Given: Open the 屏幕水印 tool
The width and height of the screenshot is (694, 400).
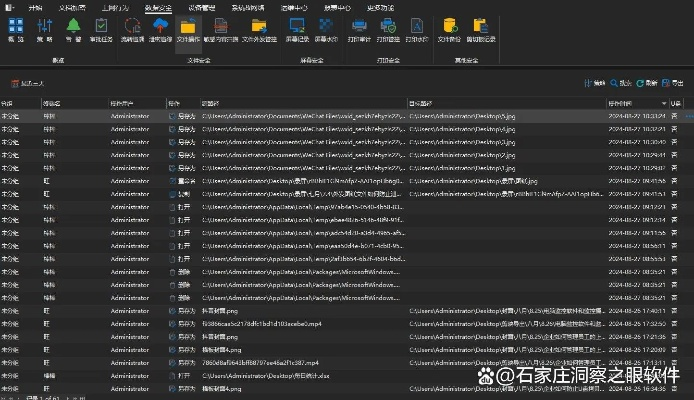Looking at the screenshot, I should (326, 31).
